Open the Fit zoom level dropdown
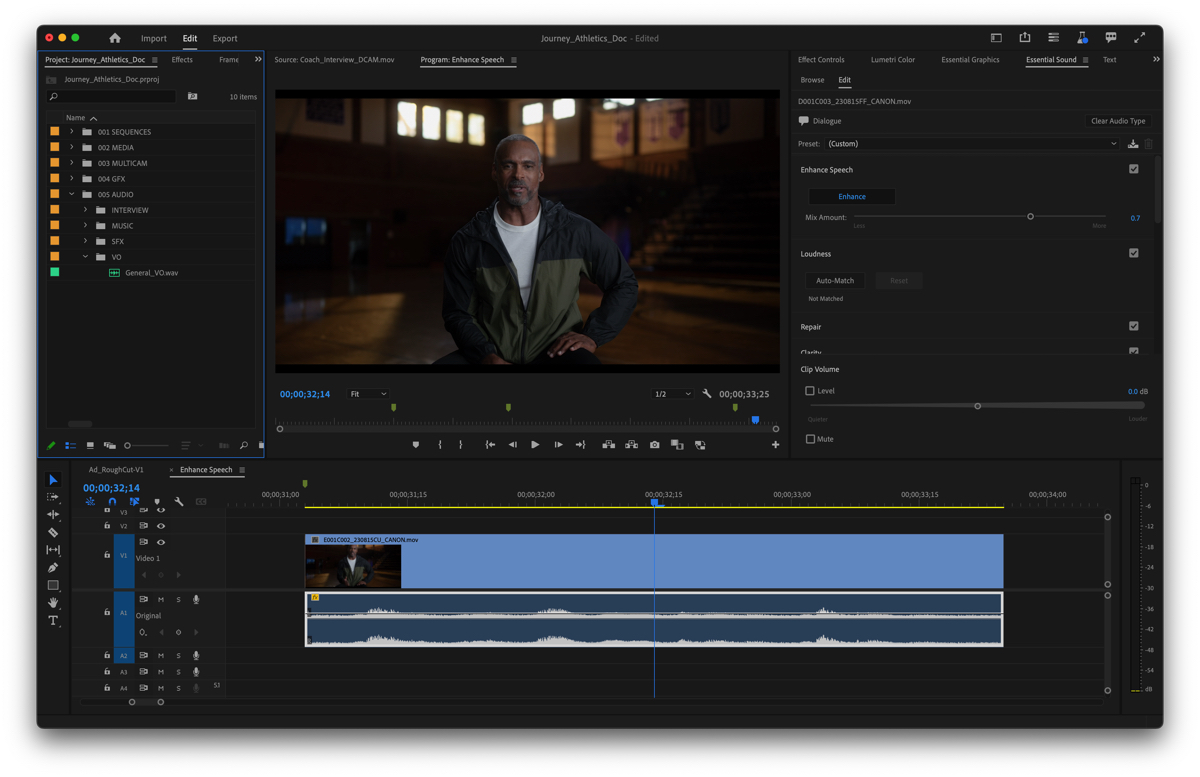This screenshot has width=1200, height=777. pyautogui.click(x=368, y=394)
